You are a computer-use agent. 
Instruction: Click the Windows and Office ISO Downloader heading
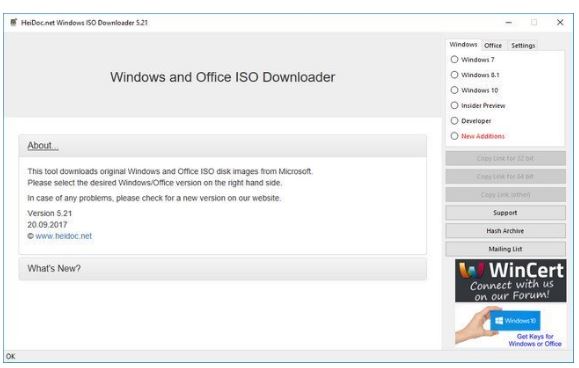(x=223, y=77)
